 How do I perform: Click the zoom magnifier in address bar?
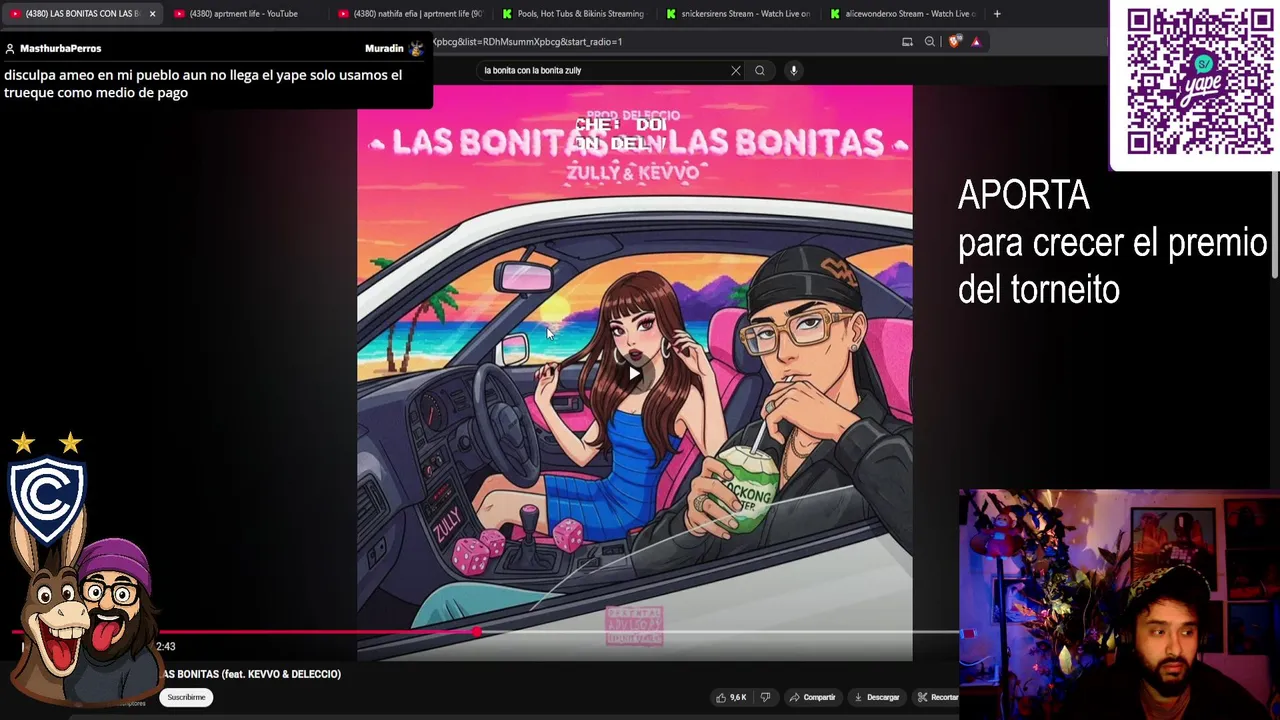click(x=930, y=42)
